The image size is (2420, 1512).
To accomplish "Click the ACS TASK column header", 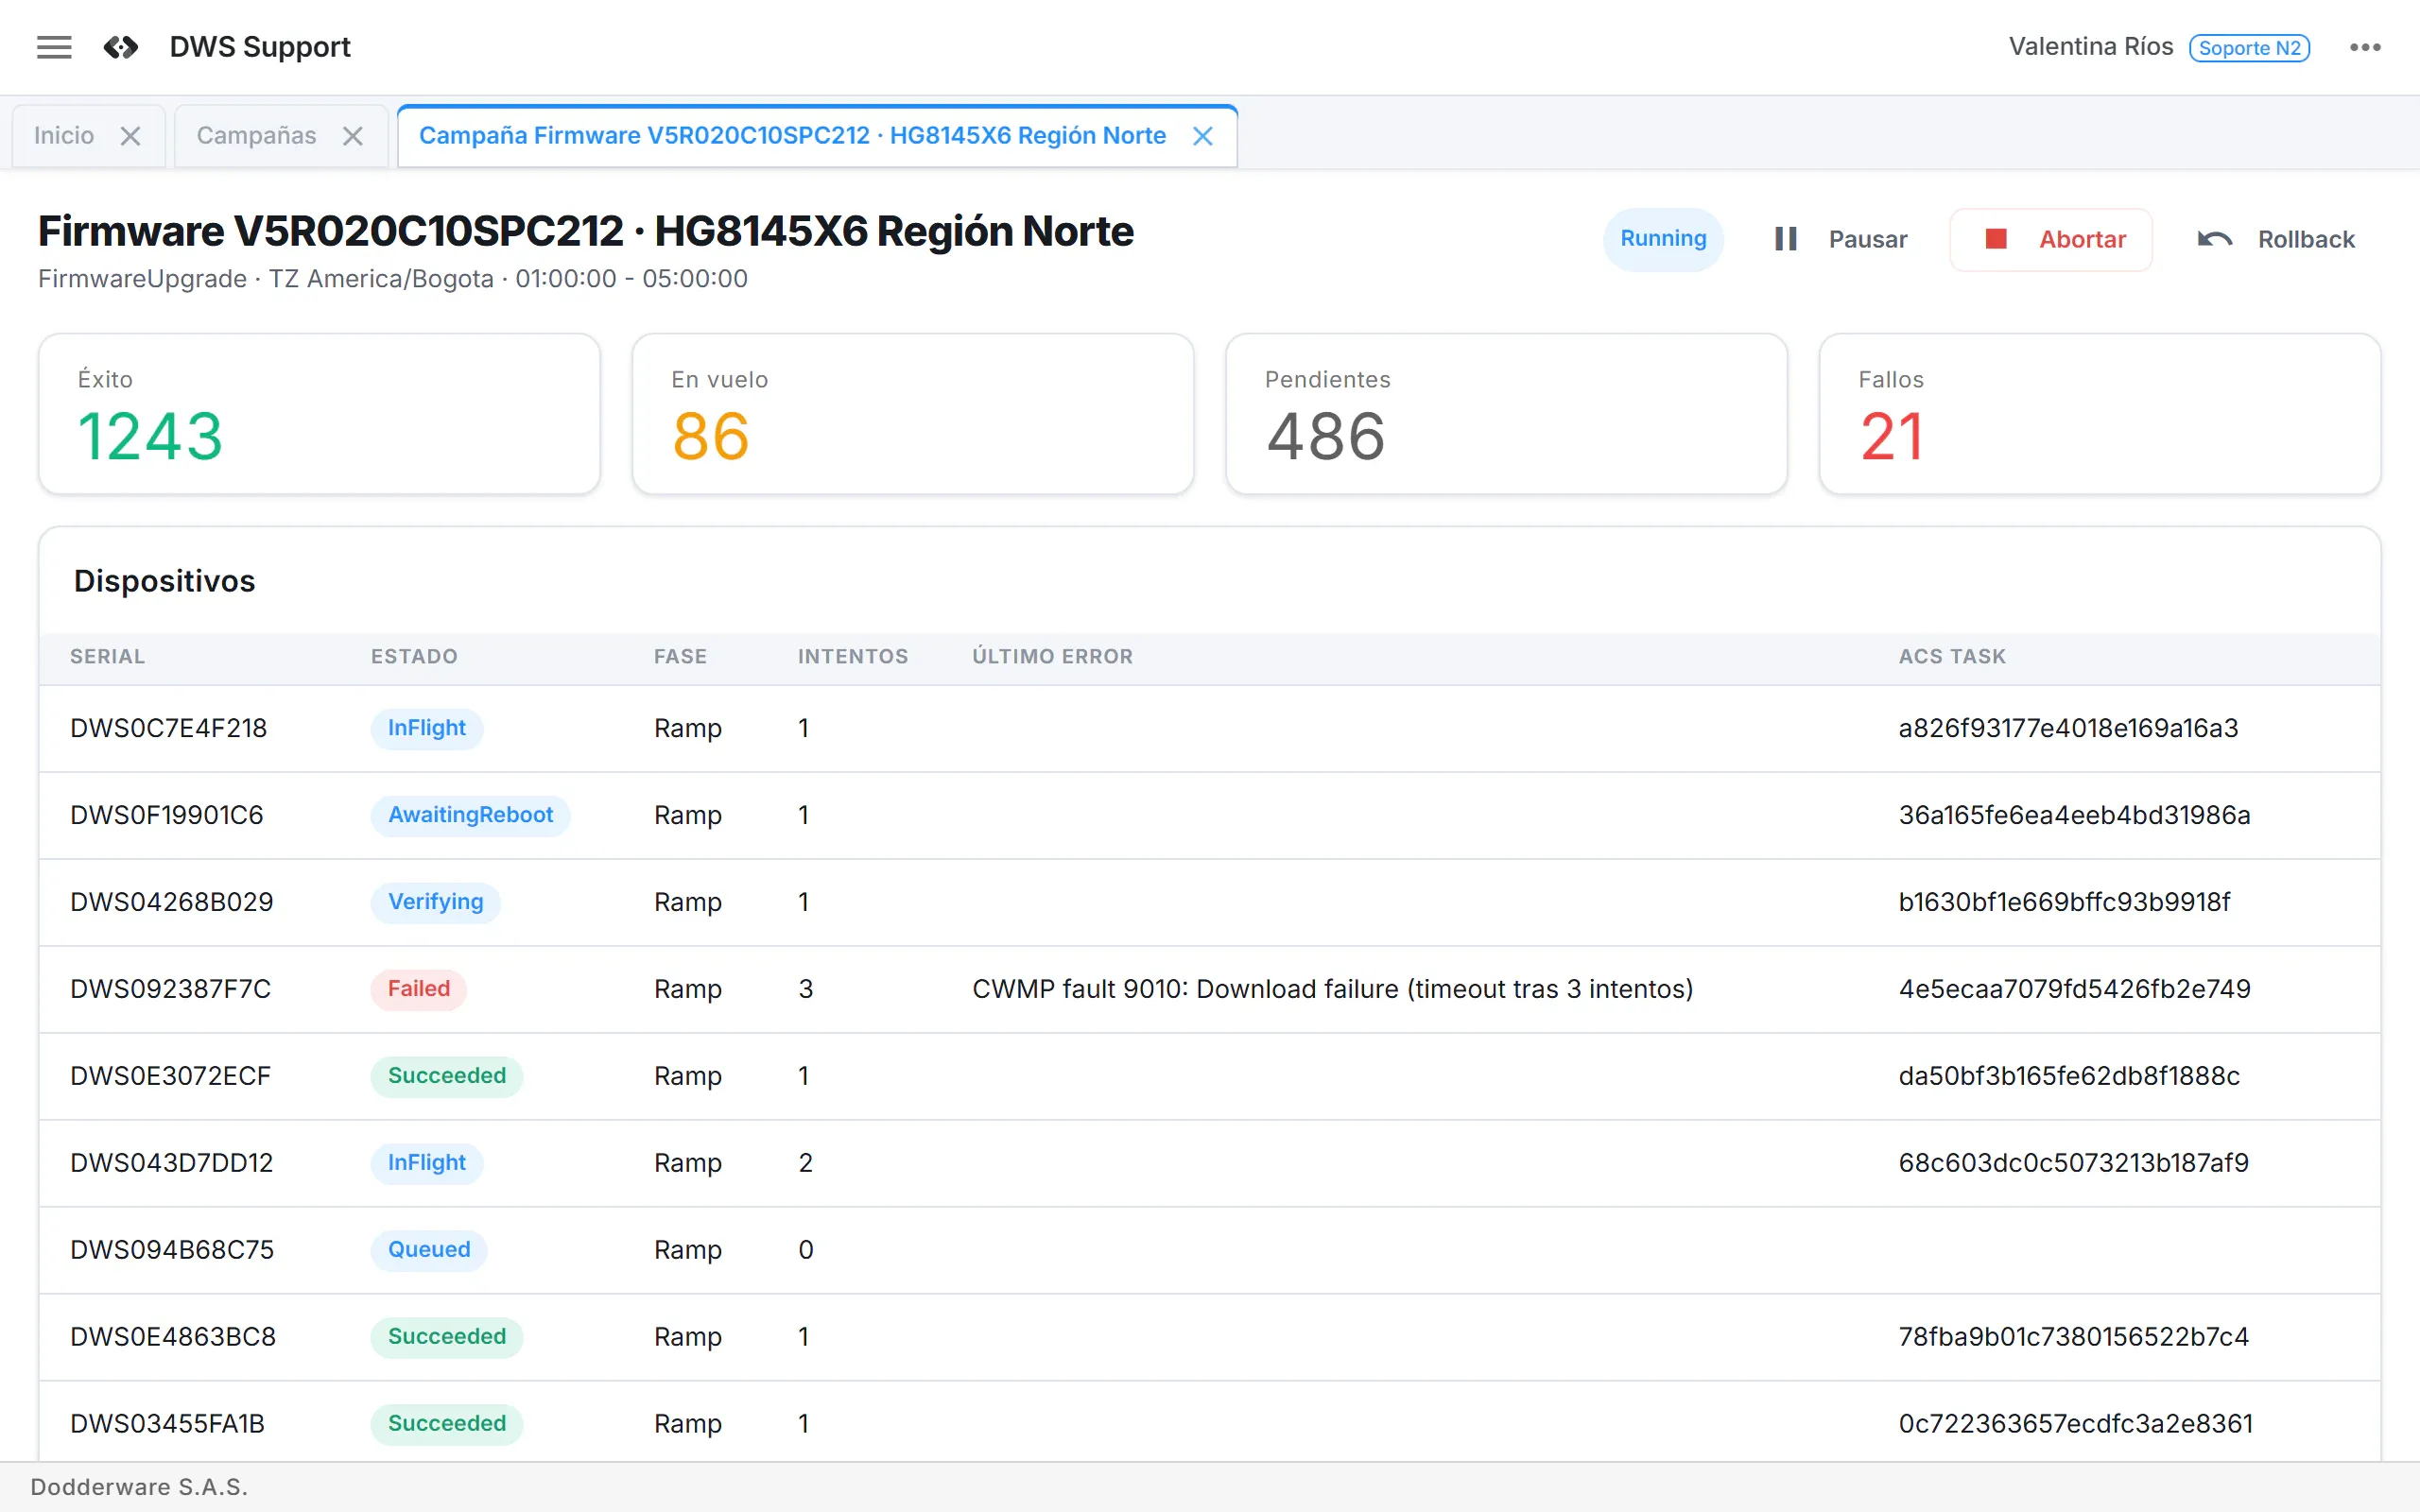I will pos(1952,656).
